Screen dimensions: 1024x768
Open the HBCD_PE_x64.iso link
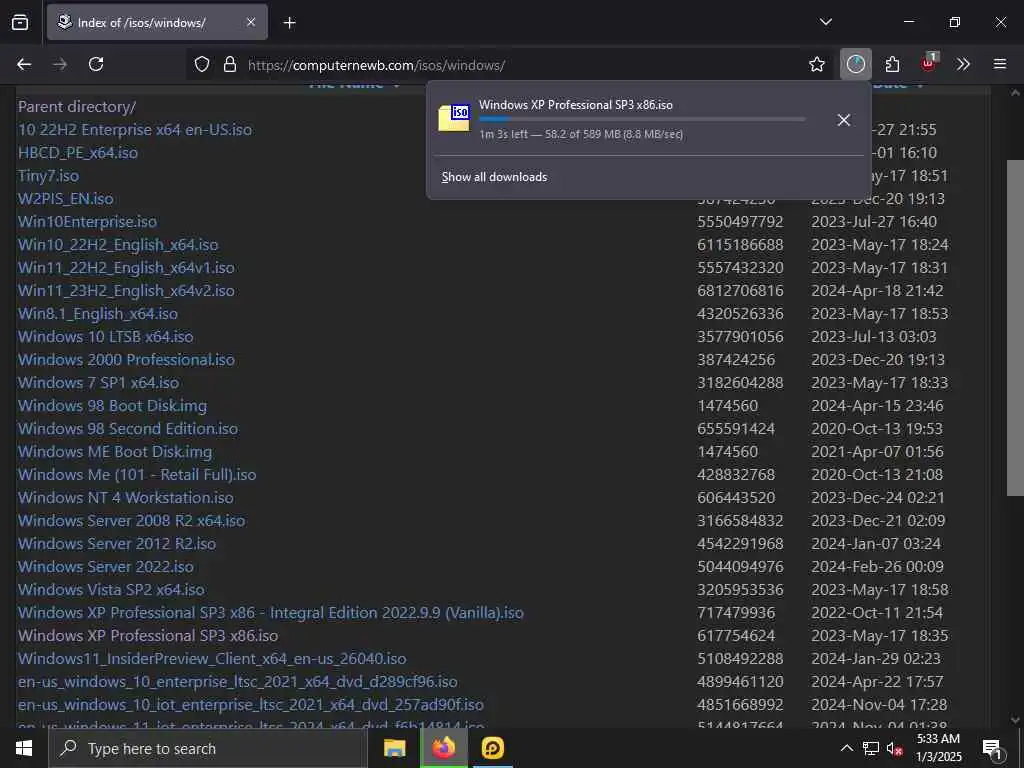(78, 153)
